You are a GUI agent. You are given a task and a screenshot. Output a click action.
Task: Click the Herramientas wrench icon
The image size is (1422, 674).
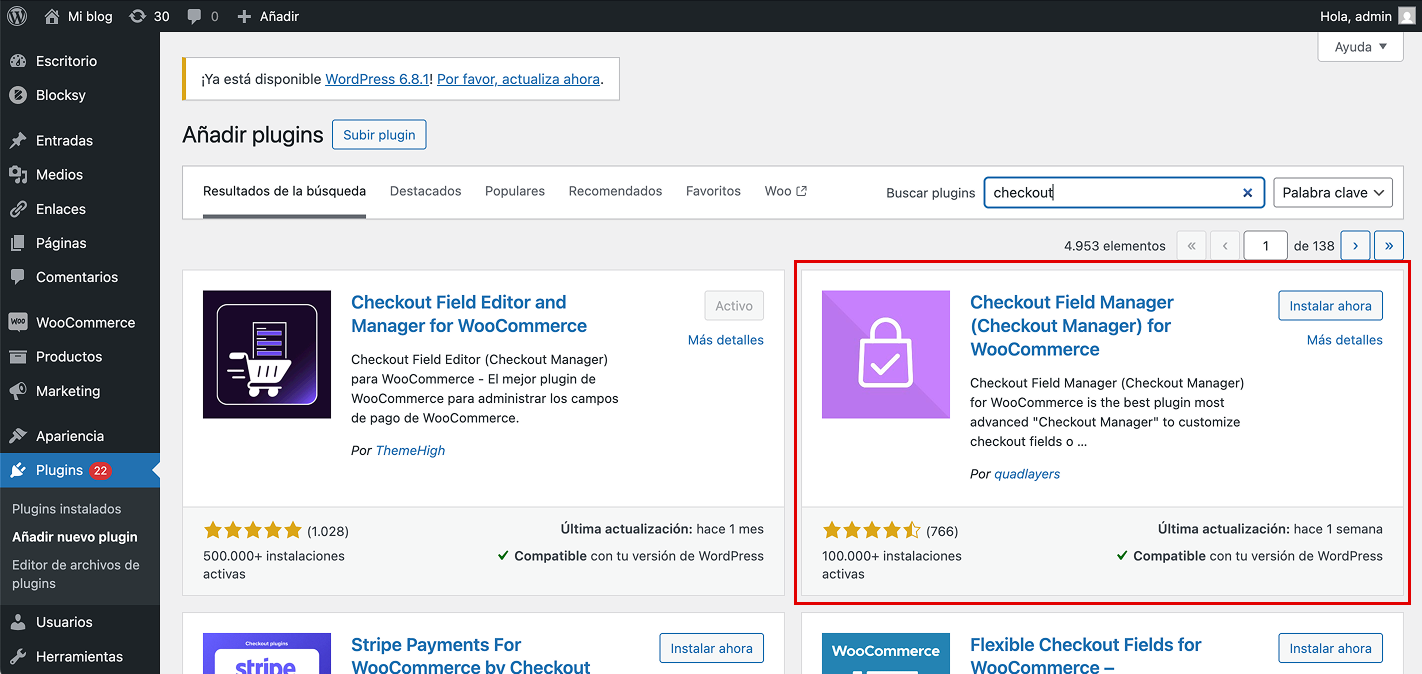pos(18,656)
